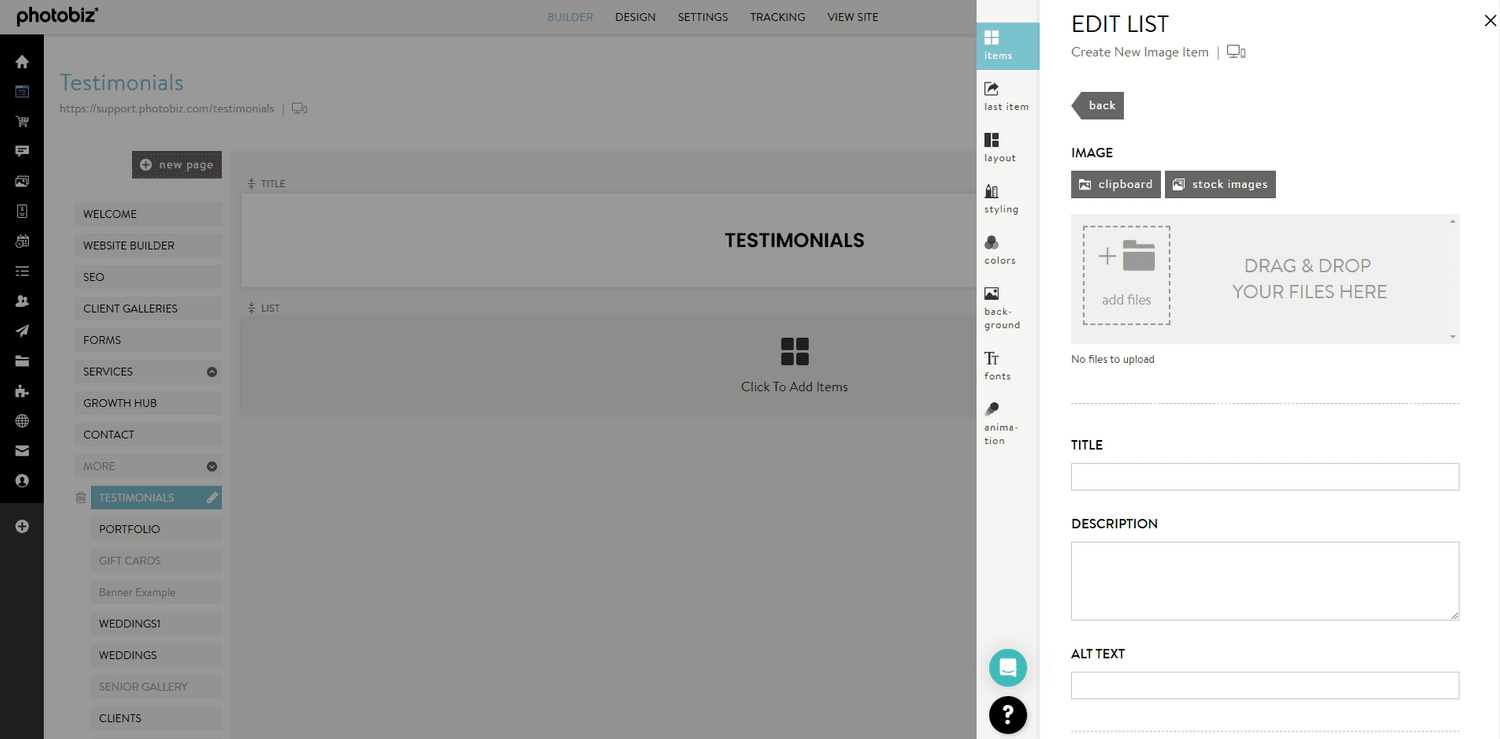Switch to the Design tab
1500x739 pixels.
pyautogui.click(x=635, y=17)
